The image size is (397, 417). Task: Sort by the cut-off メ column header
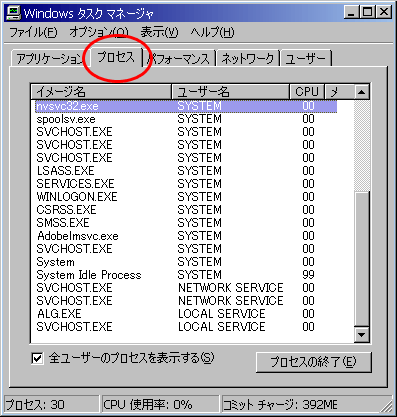coord(339,92)
